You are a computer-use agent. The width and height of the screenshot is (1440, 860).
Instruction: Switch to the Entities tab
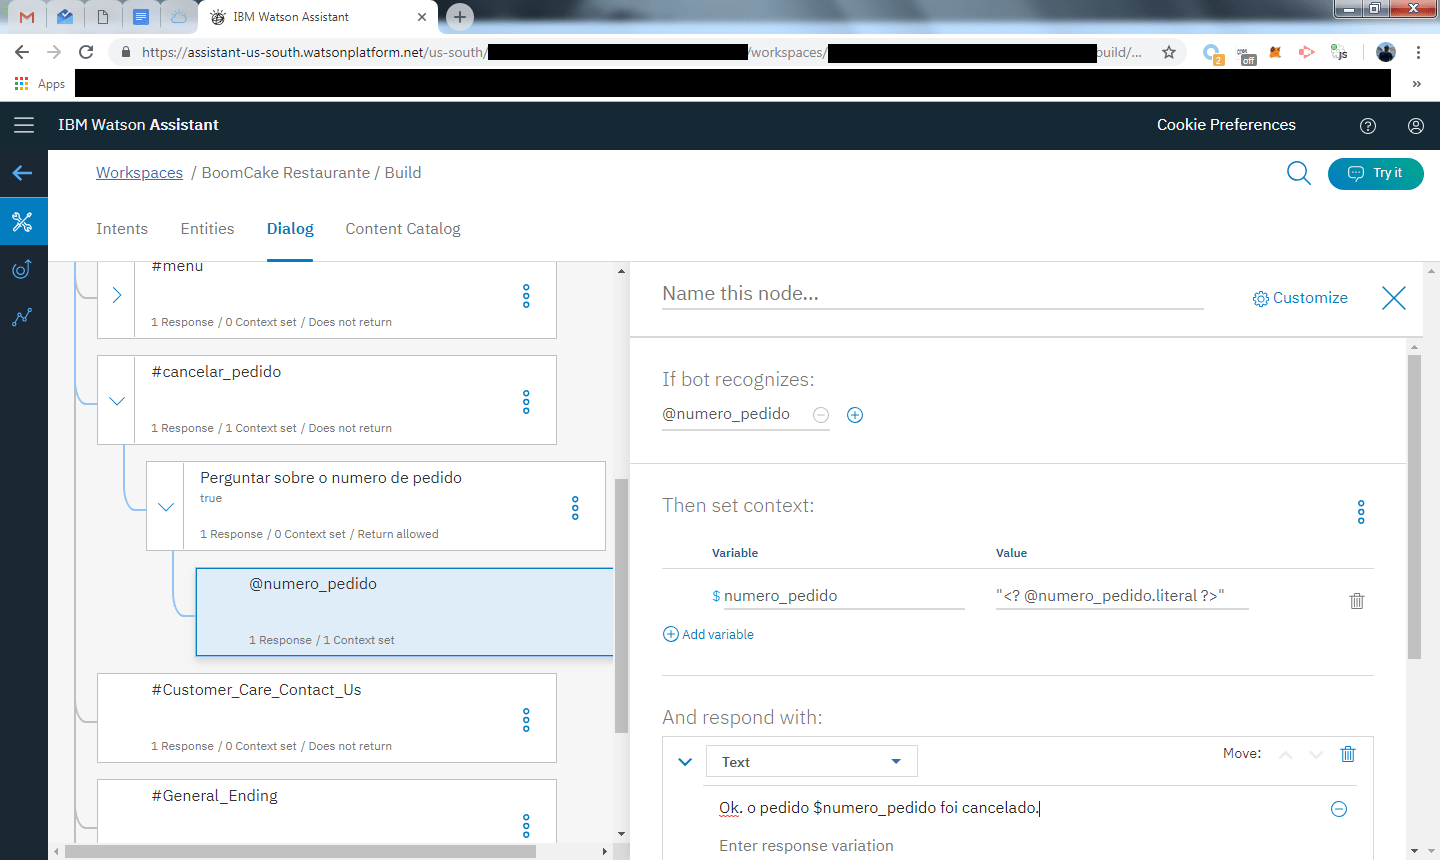207,229
